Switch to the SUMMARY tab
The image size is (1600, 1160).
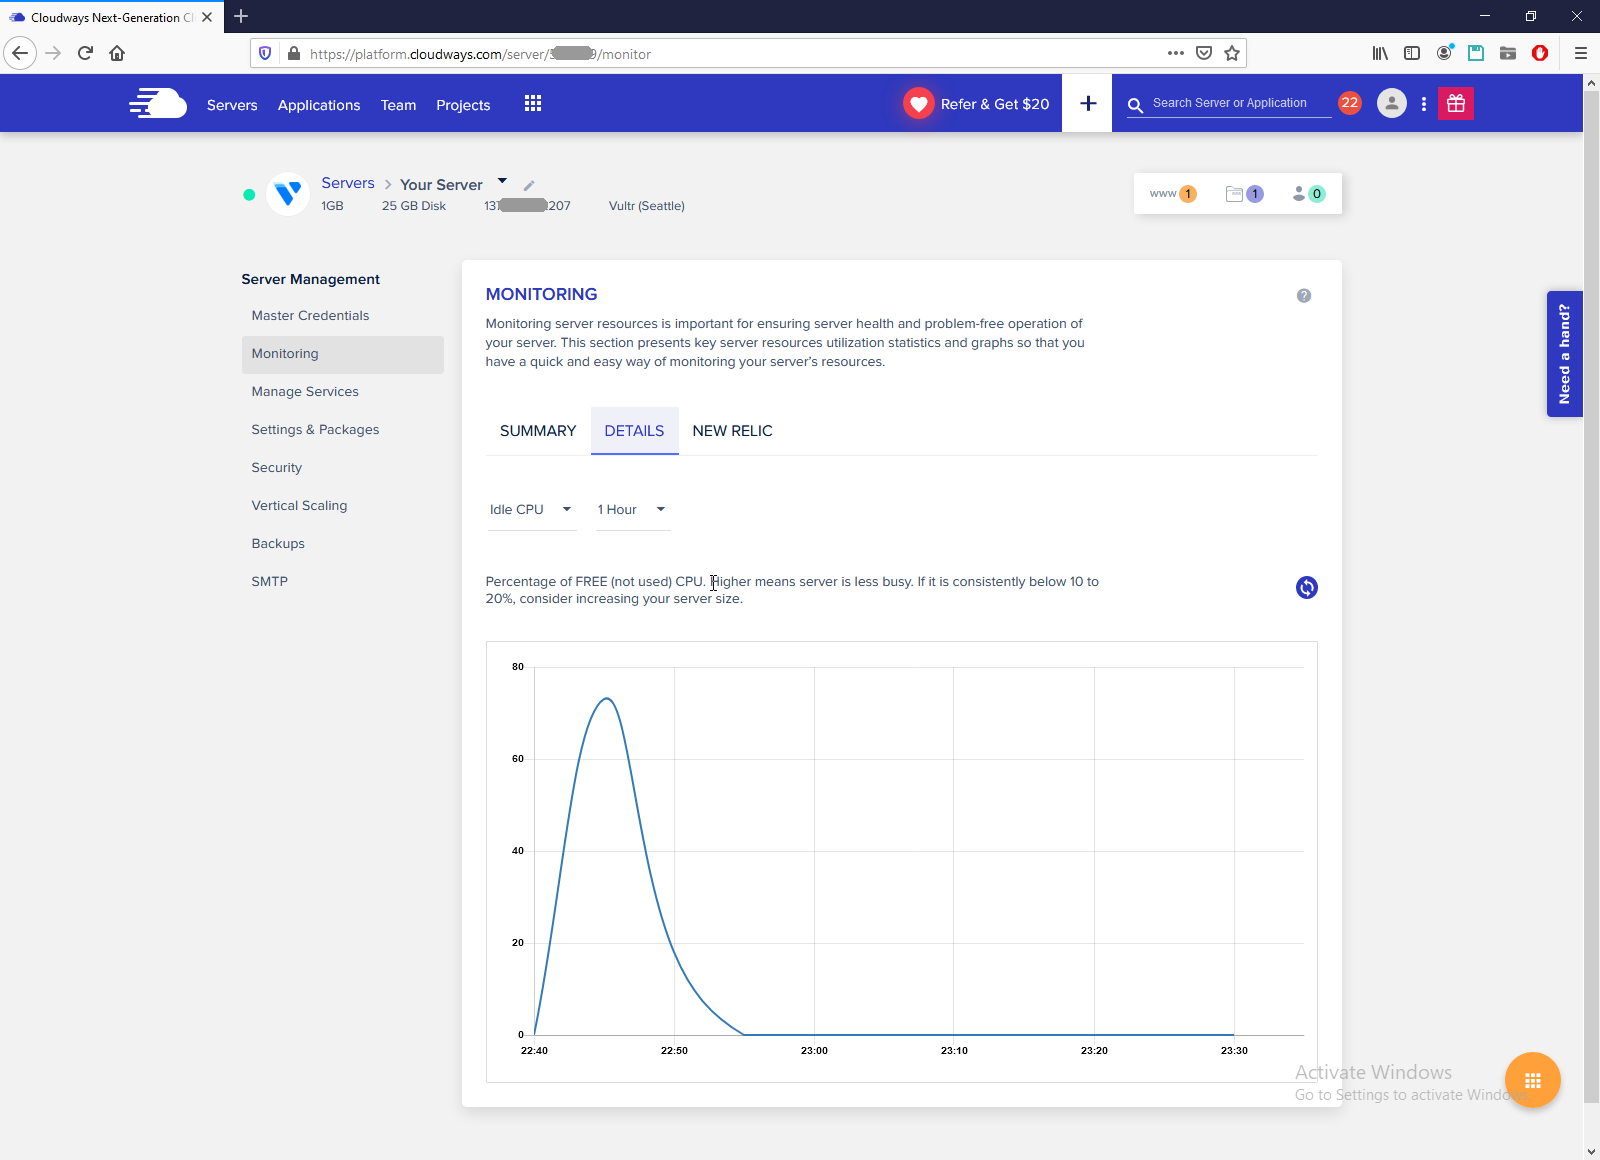point(538,431)
